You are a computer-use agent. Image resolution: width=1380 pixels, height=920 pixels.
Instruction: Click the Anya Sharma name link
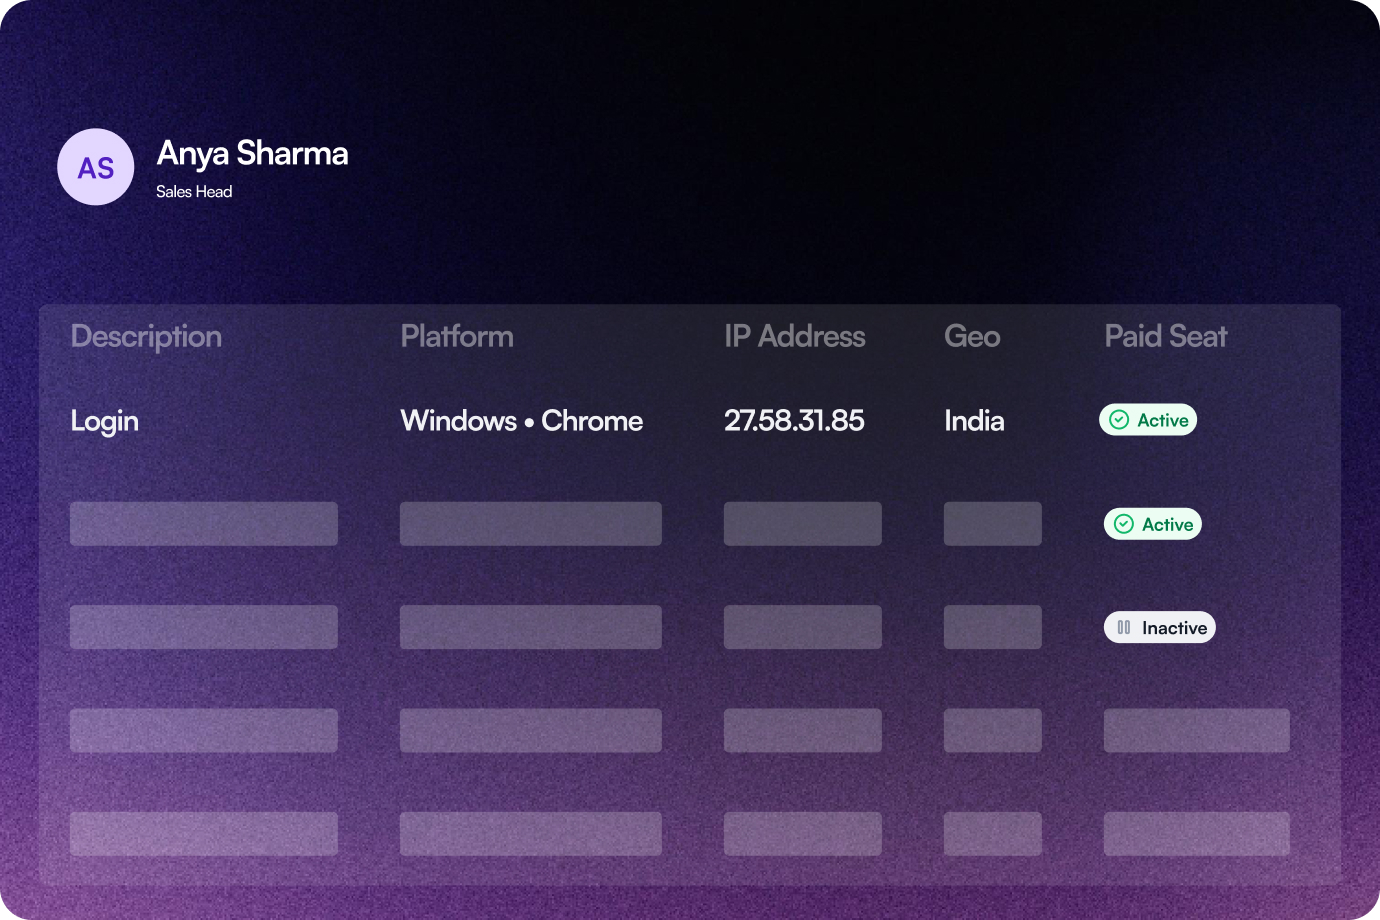pyautogui.click(x=252, y=154)
